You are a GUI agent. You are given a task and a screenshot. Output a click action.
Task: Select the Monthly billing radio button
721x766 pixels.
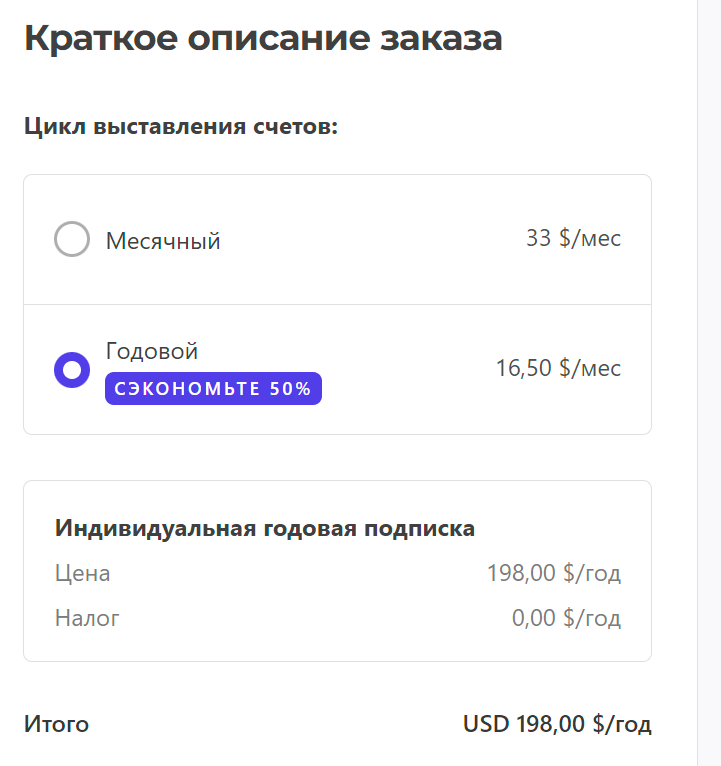tap(72, 240)
